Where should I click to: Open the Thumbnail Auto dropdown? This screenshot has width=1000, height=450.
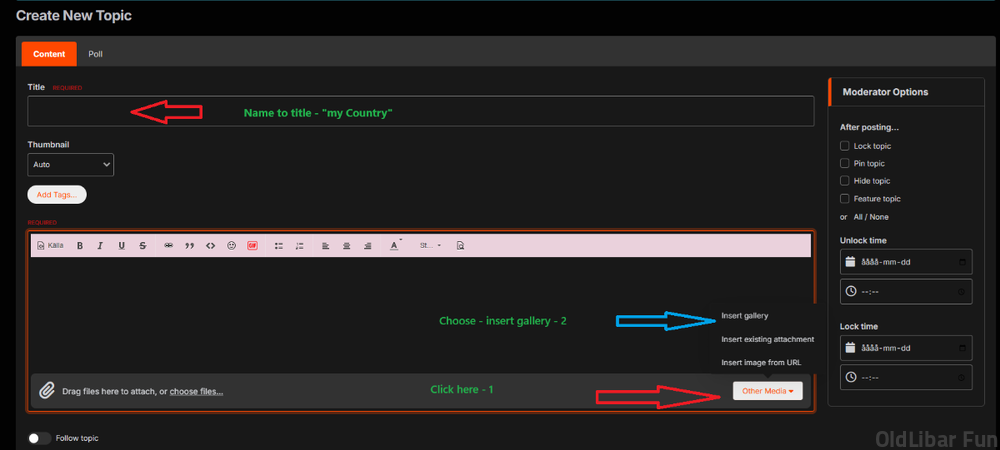[71, 164]
